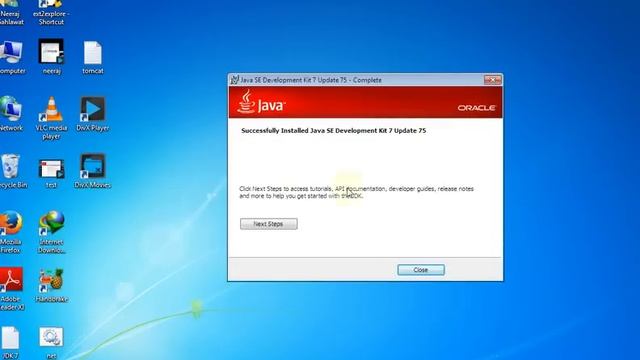Launch DivX Player from desktop

93,114
